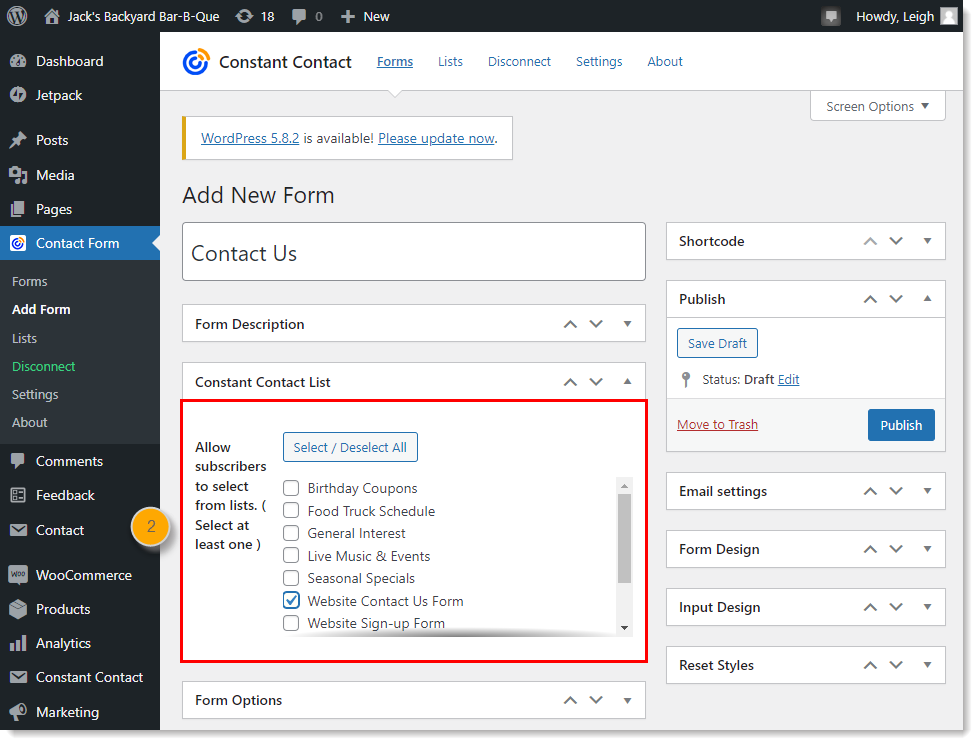Expand the Email settings panel toggle

pos(927,491)
